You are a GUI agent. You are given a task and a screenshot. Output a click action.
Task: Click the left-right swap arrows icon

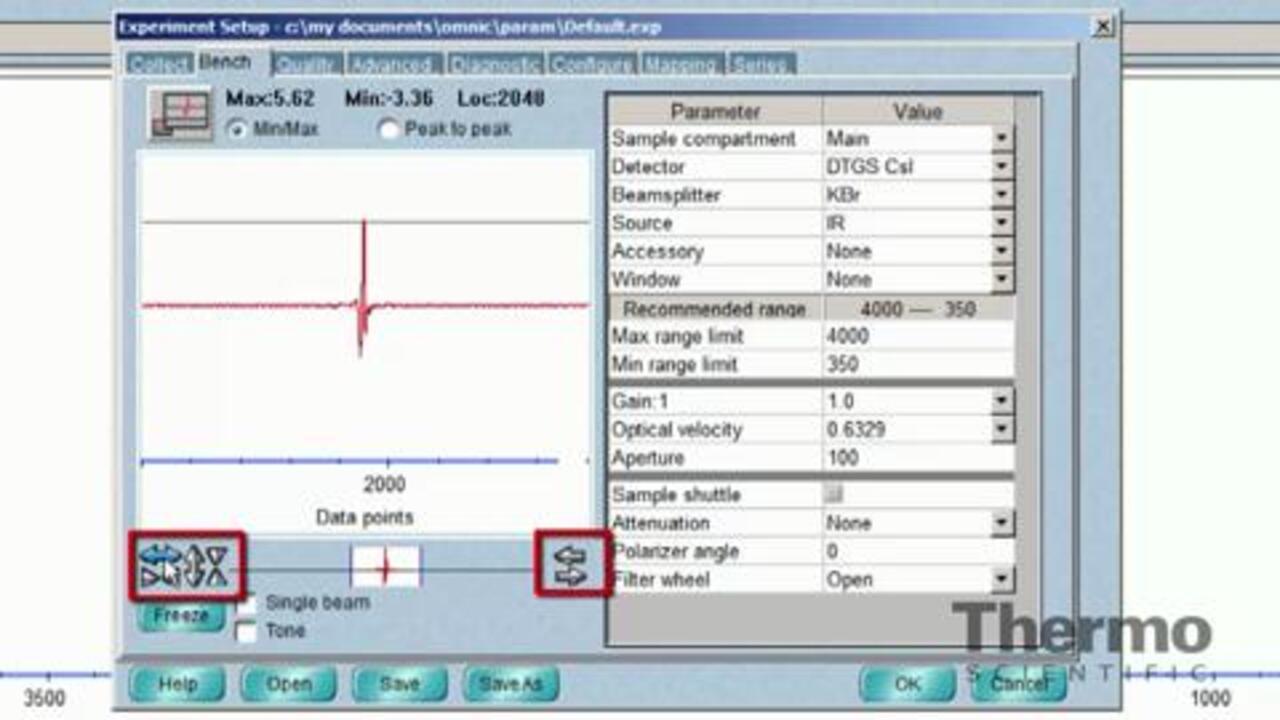point(571,565)
